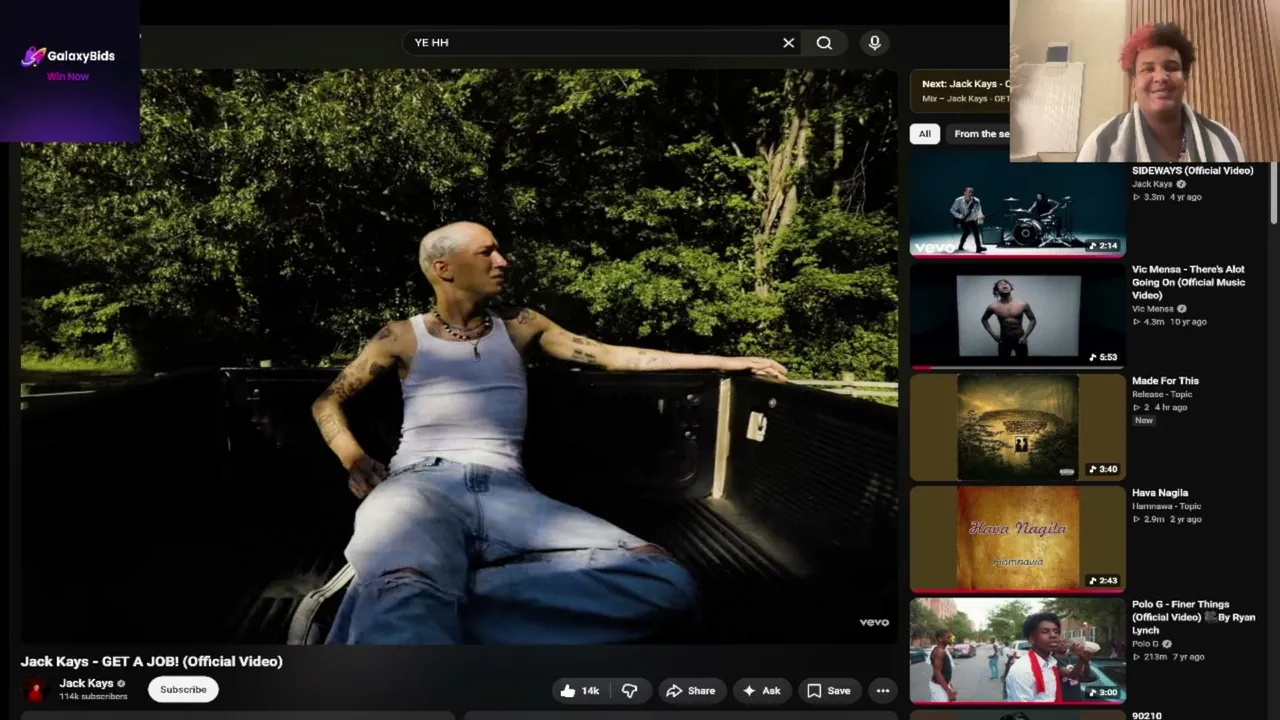Viewport: 1280px width, 720px height.
Task: Click the GalaxyBids logo icon
Action: (x=33, y=56)
